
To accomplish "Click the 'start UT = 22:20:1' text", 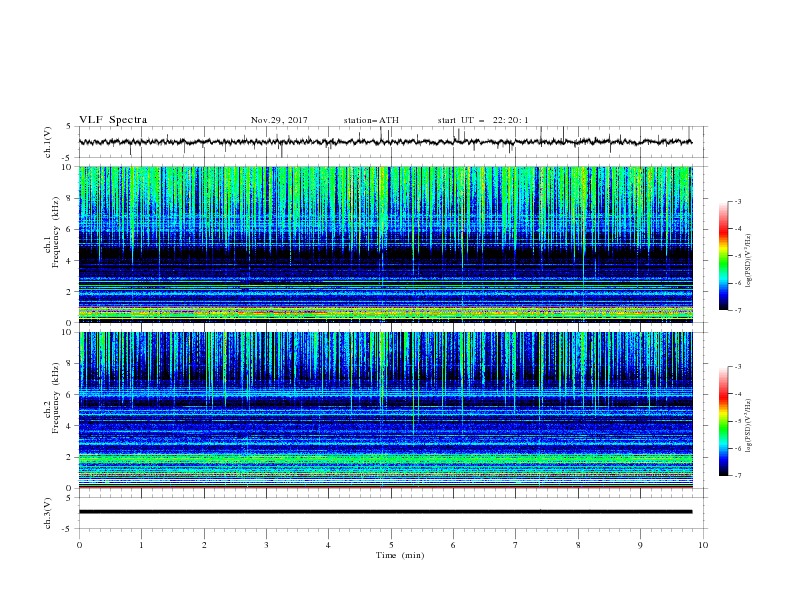I will coord(483,120).
